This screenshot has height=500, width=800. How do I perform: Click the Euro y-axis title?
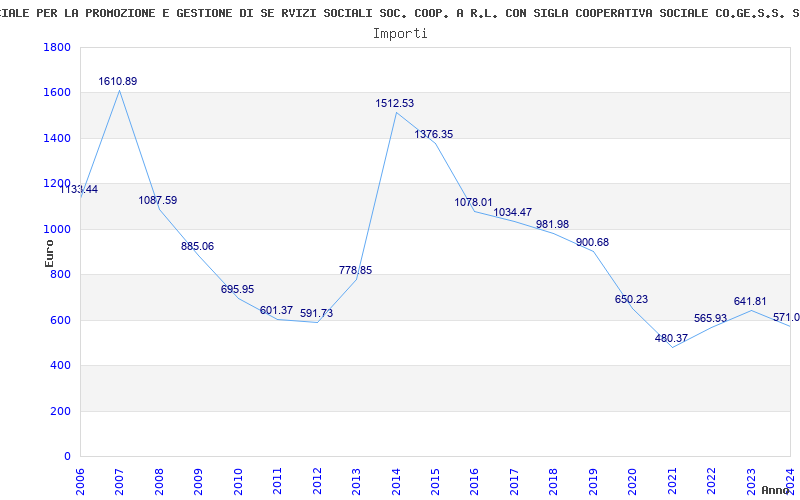(x=49, y=253)
